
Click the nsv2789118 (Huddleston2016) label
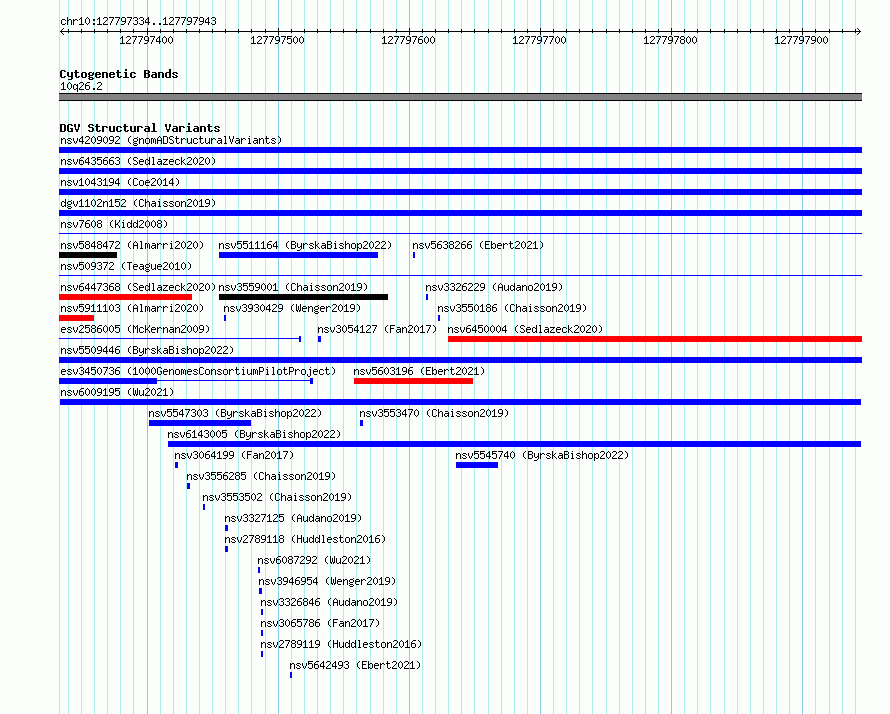pyautogui.click(x=305, y=539)
